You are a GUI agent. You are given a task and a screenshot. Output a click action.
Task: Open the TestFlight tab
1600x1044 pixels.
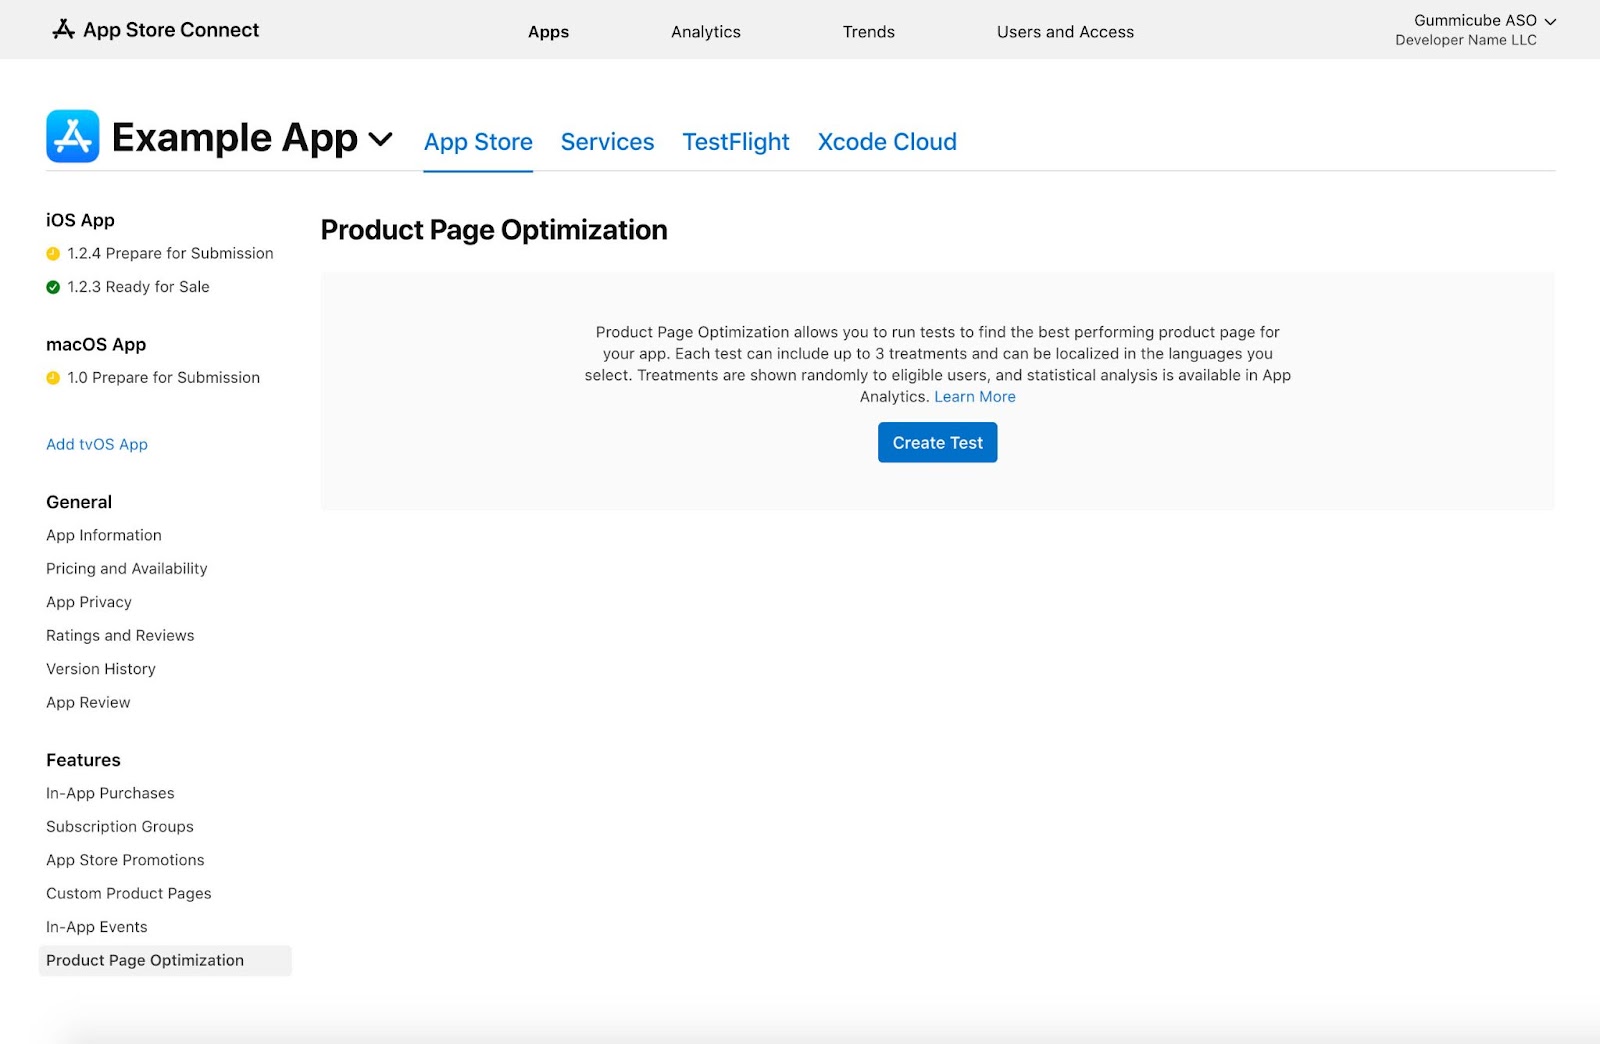pyautogui.click(x=735, y=142)
